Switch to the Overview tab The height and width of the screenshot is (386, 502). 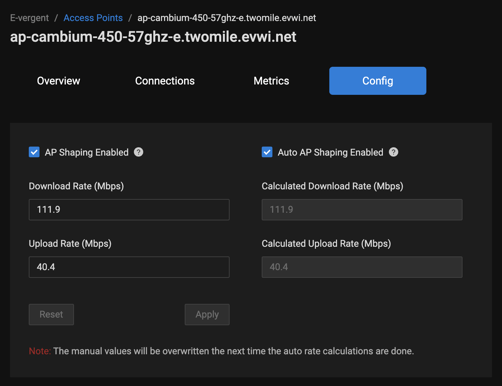tap(58, 81)
